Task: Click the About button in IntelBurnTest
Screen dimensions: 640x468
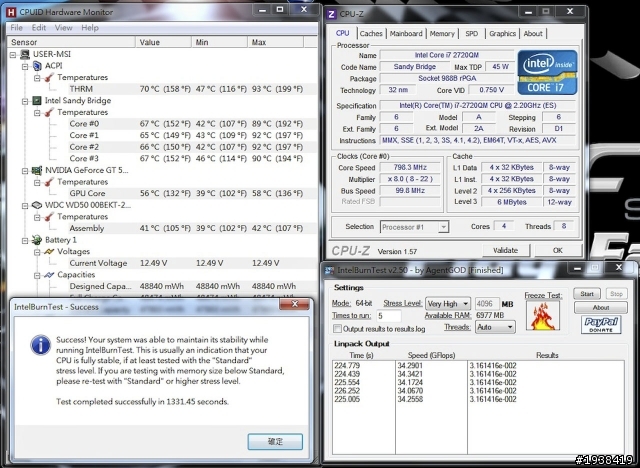Action: coord(600,308)
